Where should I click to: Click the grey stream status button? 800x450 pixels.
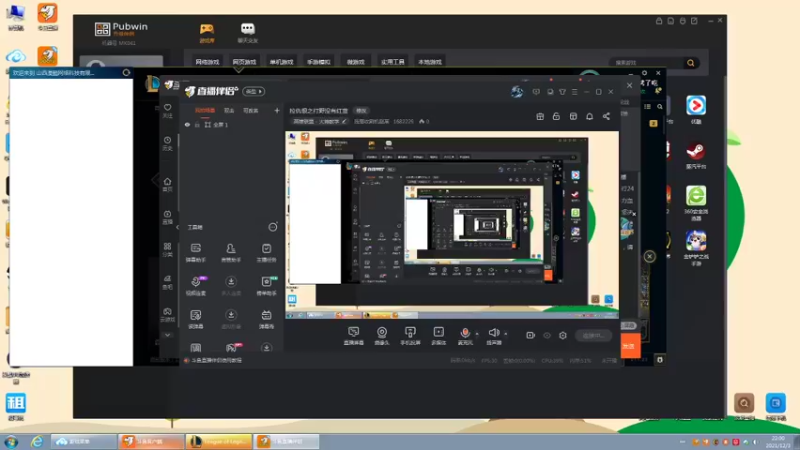pyautogui.click(x=593, y=335)
